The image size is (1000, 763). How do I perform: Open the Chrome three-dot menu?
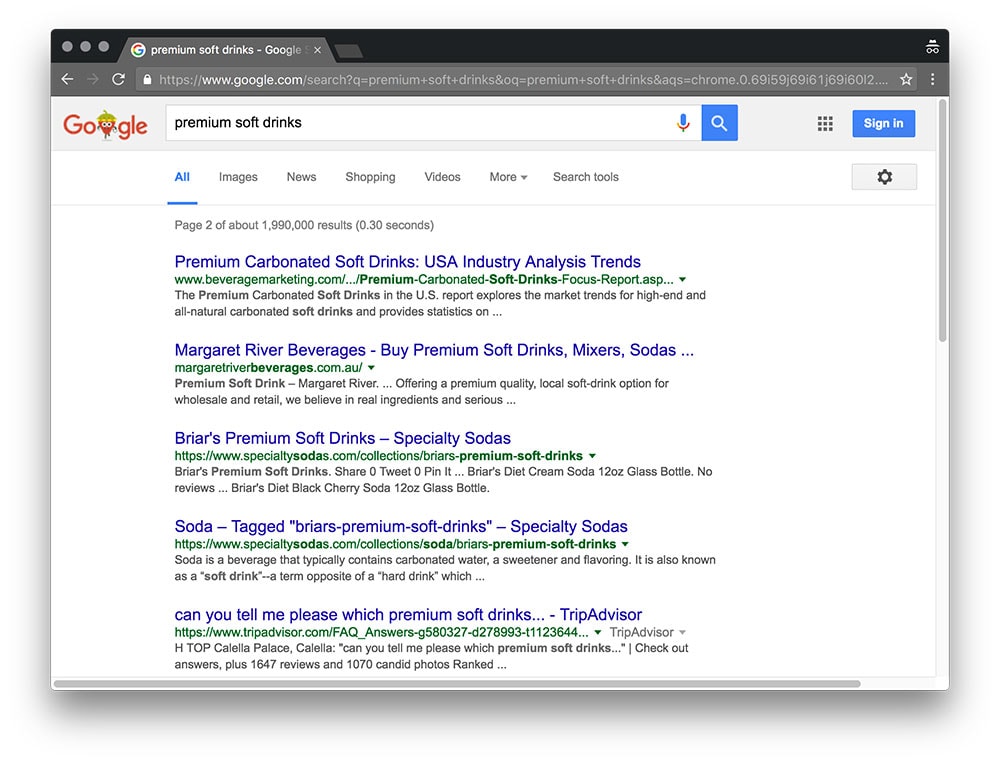[x=932, y=79]
